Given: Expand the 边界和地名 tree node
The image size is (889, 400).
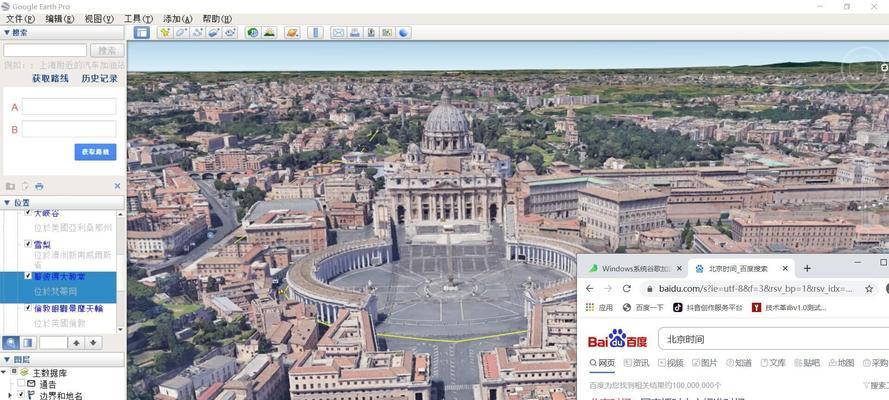Looking at the screenshot, I should click(10, 394).
